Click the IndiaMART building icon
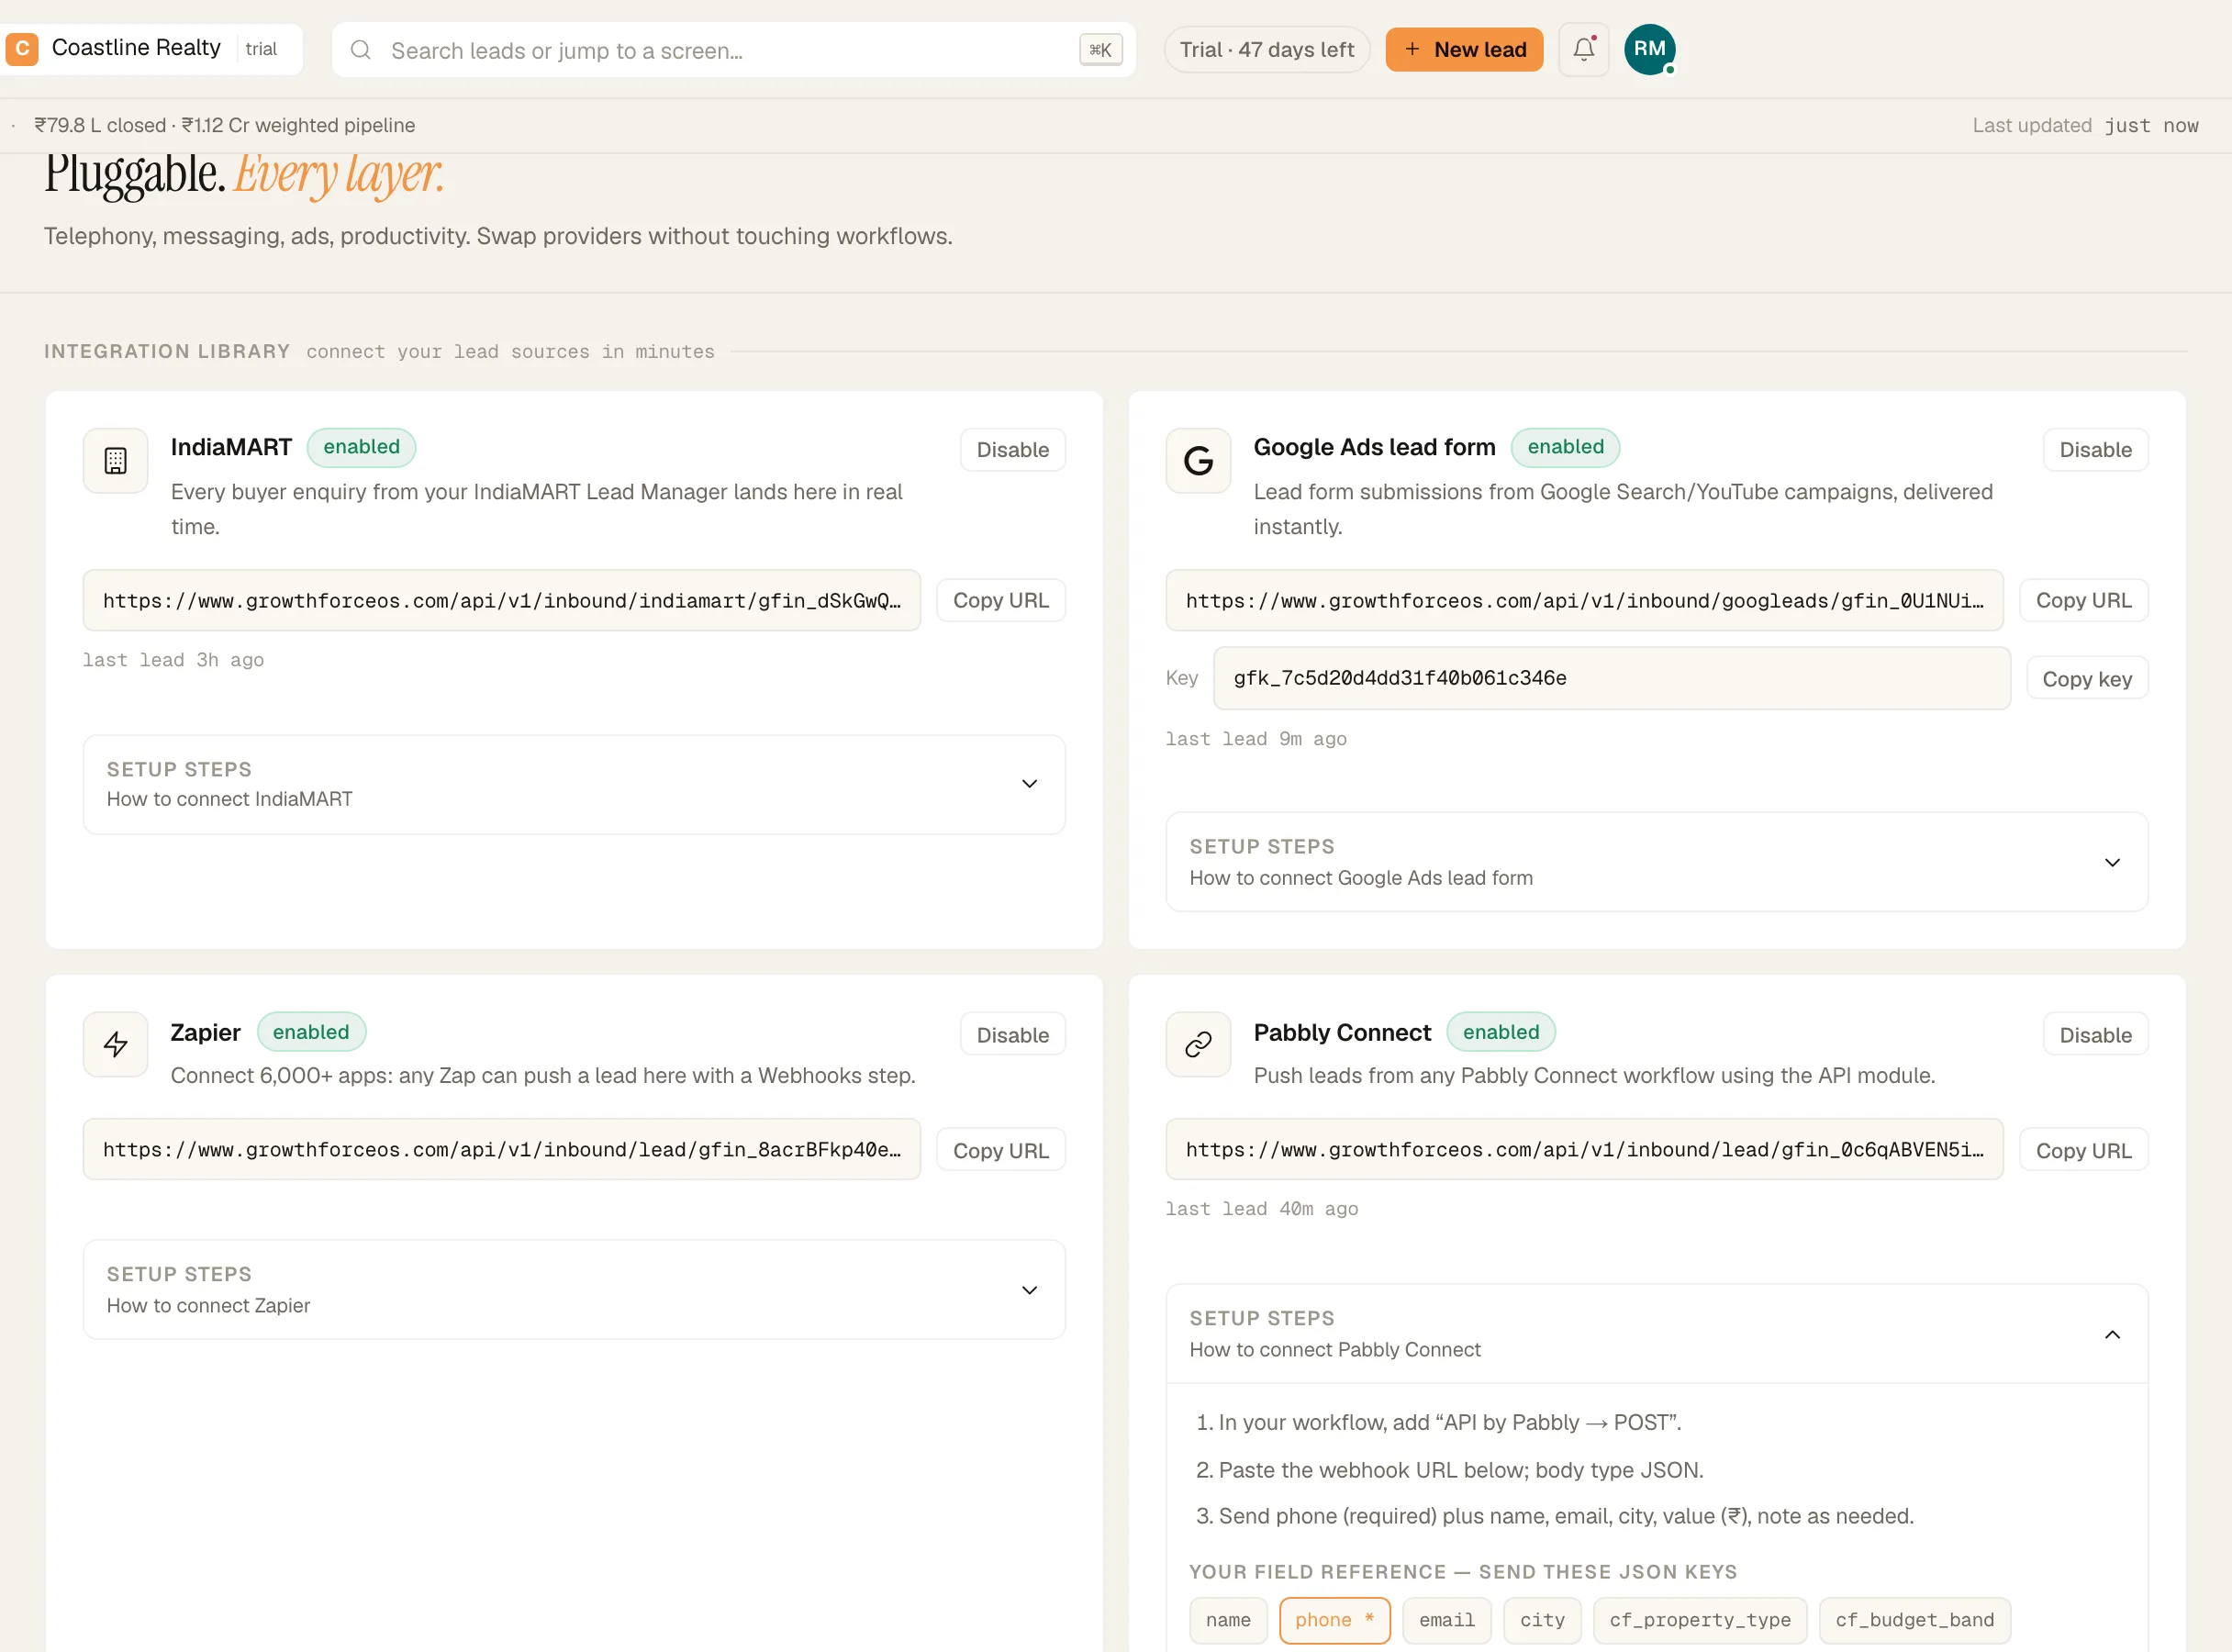 (115, 461)
